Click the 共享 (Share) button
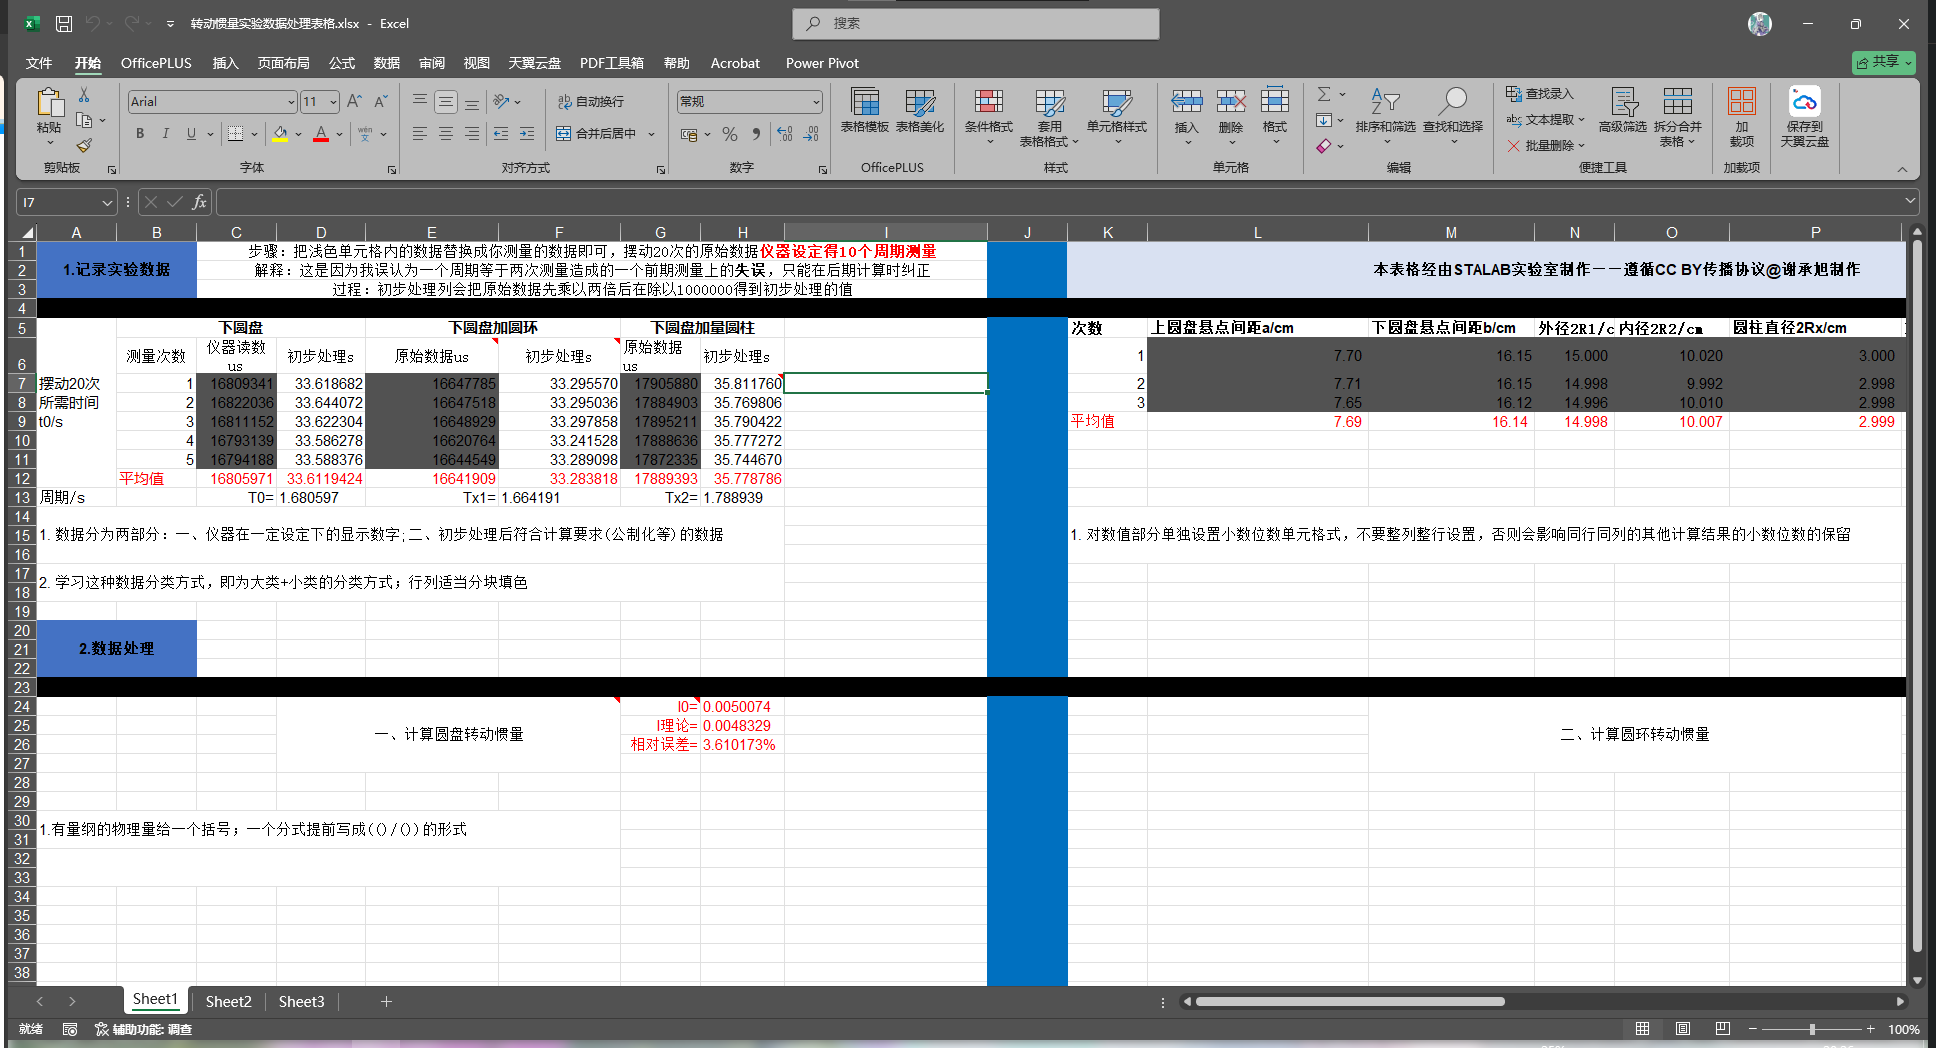Viewport: 1936px width, 1048px height. point(1882,62)
